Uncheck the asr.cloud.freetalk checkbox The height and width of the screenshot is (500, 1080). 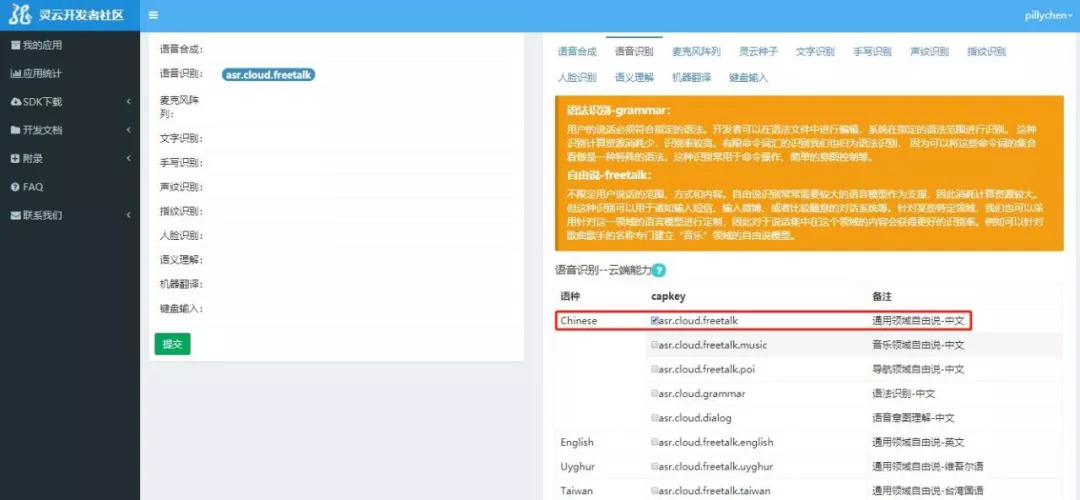tap(655, 321)
